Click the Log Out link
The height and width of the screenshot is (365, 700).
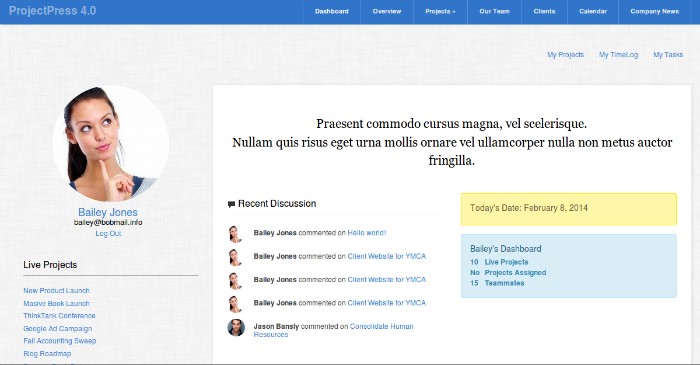click(x=108, y=233)
